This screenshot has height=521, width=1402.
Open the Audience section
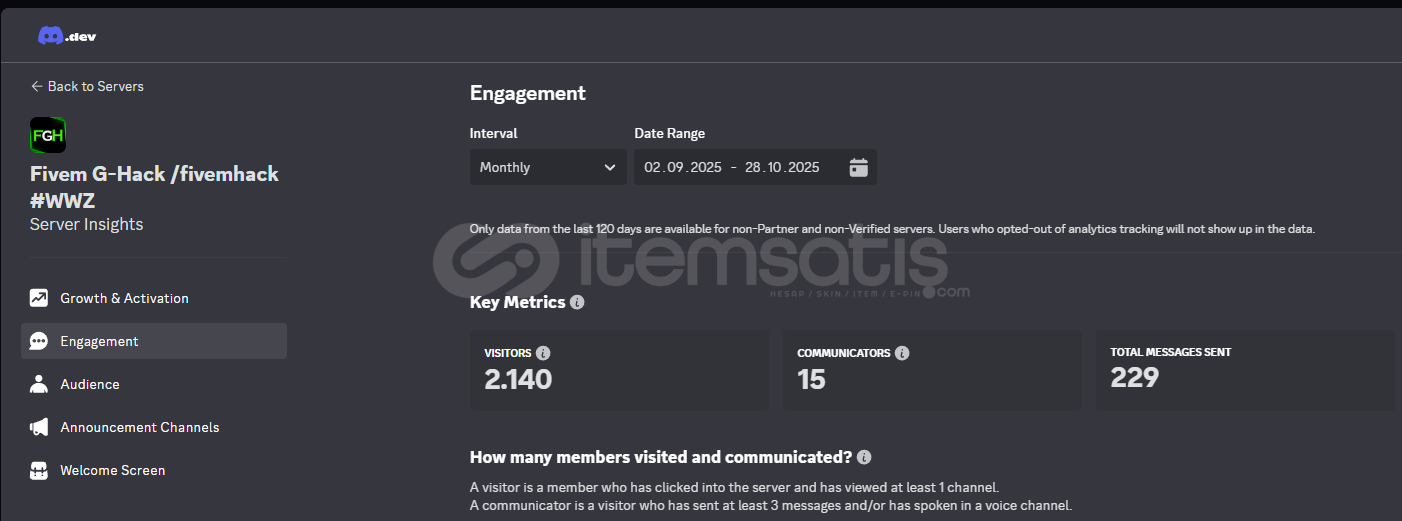(90, 384)
